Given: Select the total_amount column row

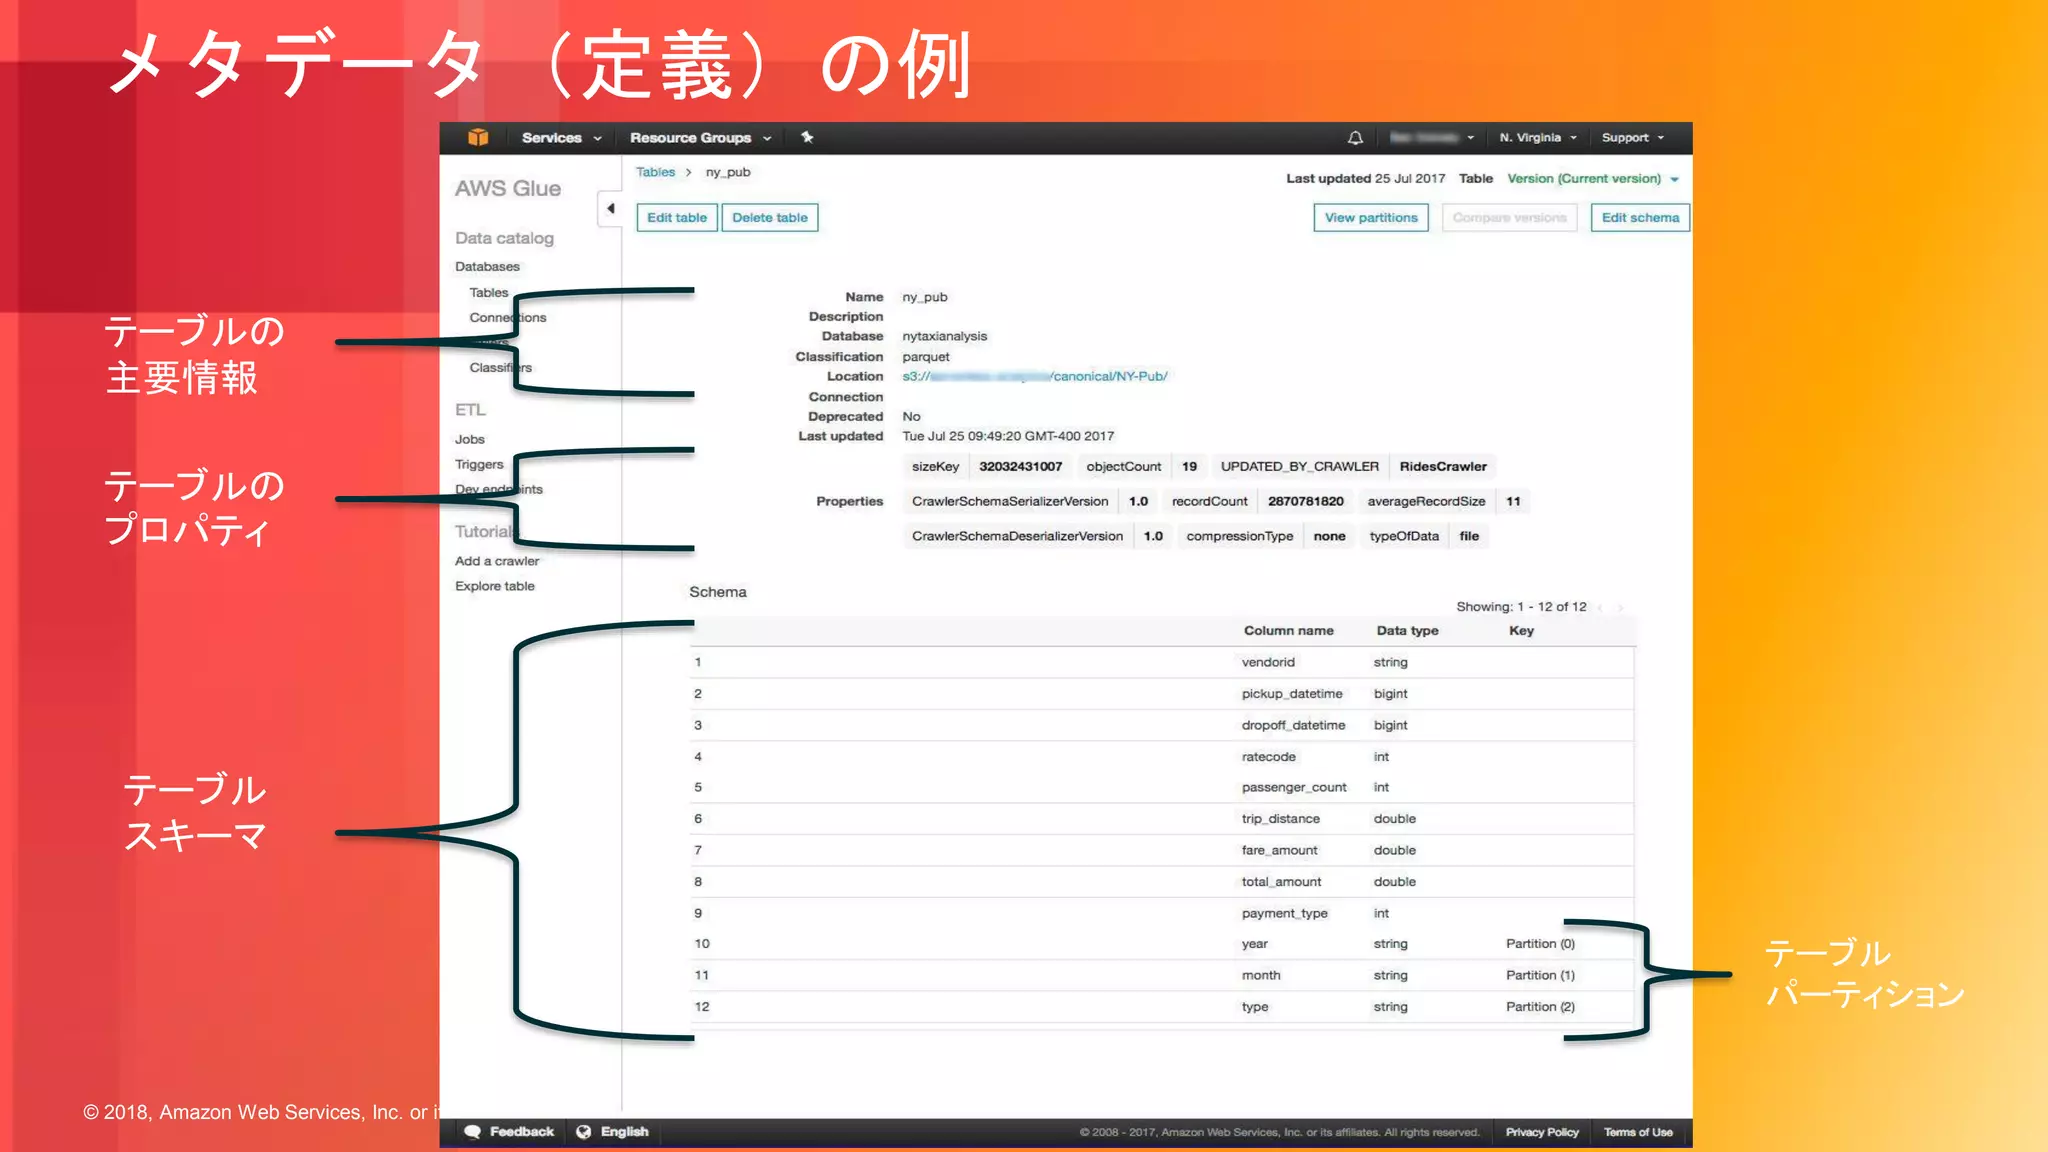Looking at the screenshot, I should pyautogui.click(x=1162, y=882).
